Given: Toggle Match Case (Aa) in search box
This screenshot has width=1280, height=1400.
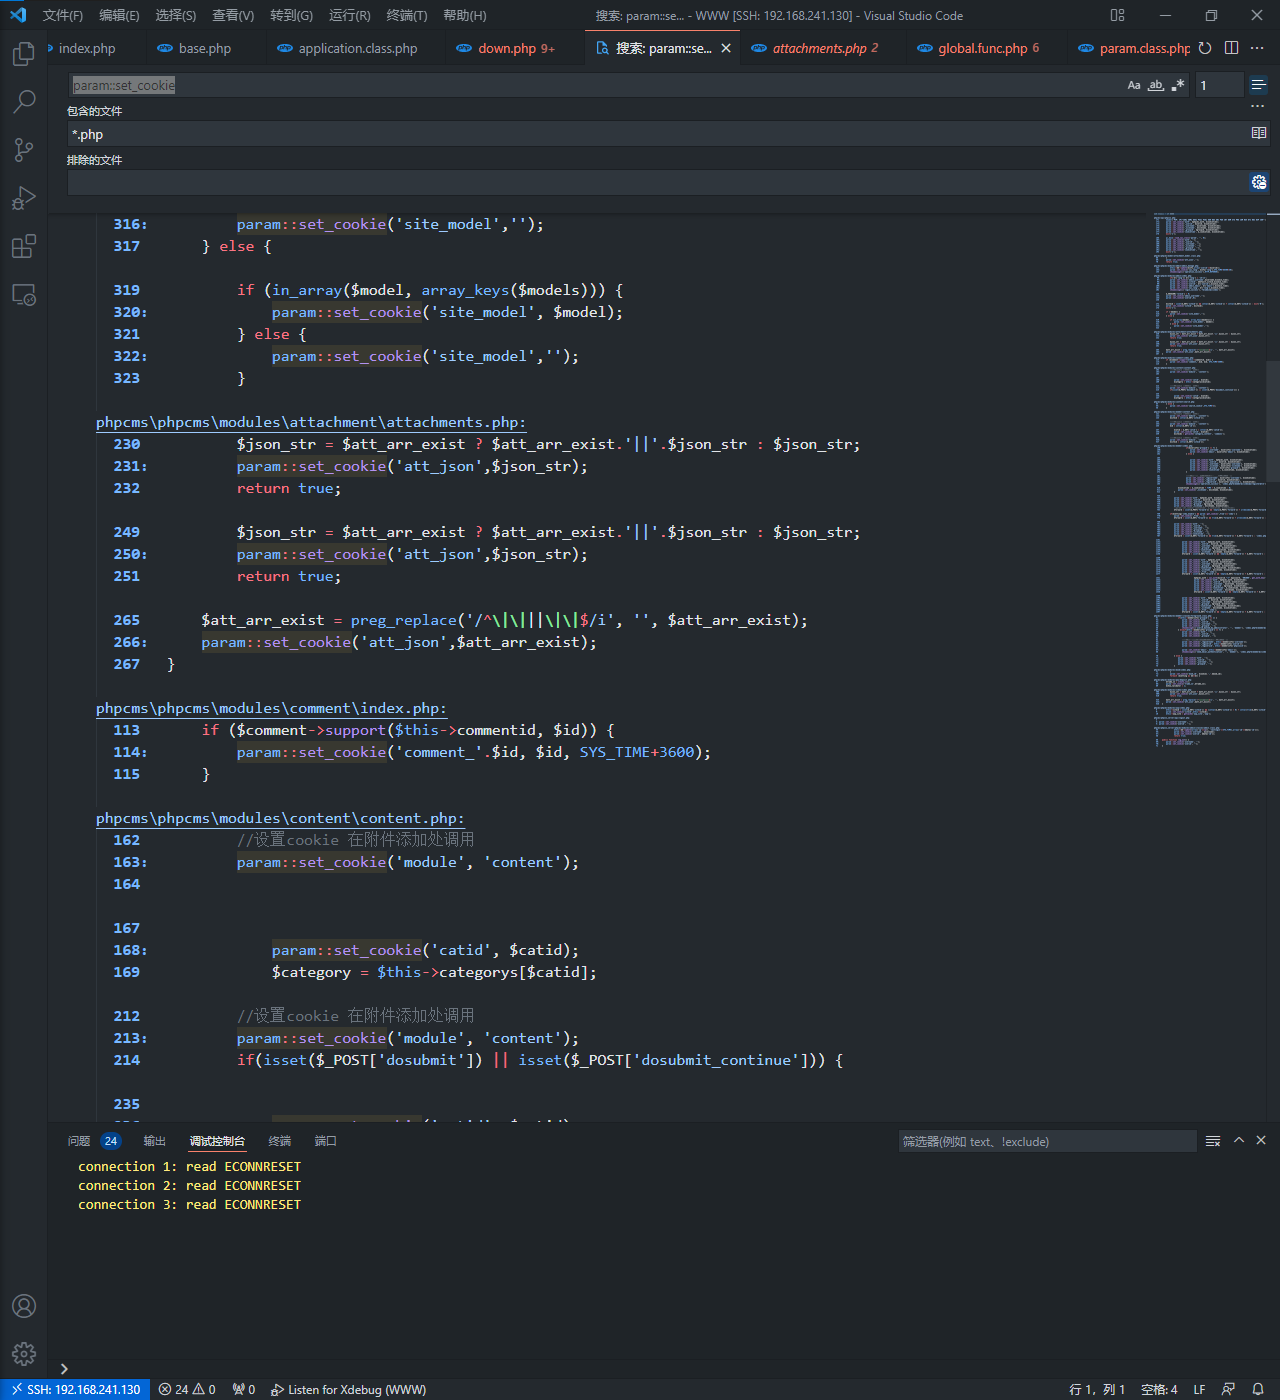Looking at the screenshot, I should pos(1134,85).
